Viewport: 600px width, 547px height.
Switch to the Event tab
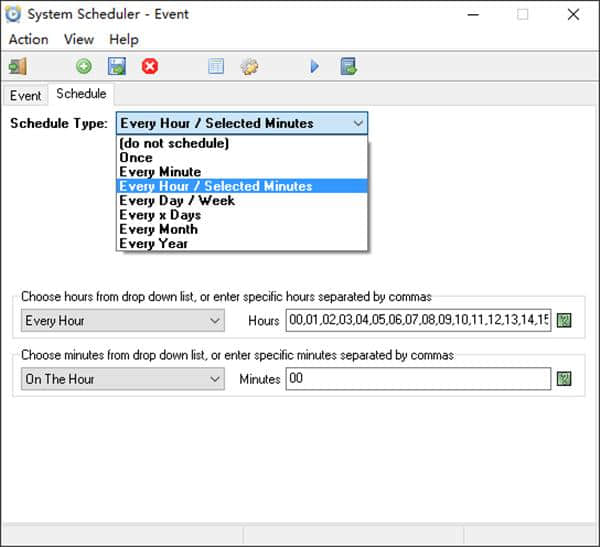(25, 95)
